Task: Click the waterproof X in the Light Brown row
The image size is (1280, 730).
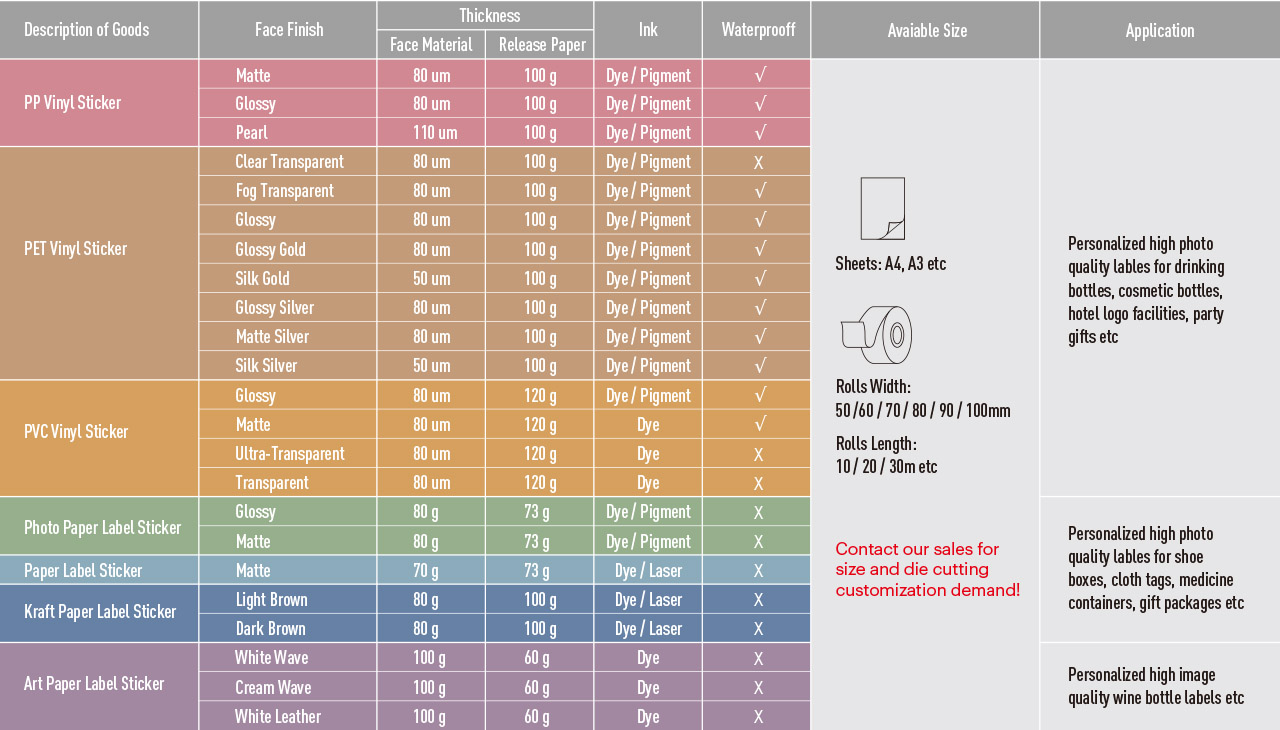Action: coord(758,600)
